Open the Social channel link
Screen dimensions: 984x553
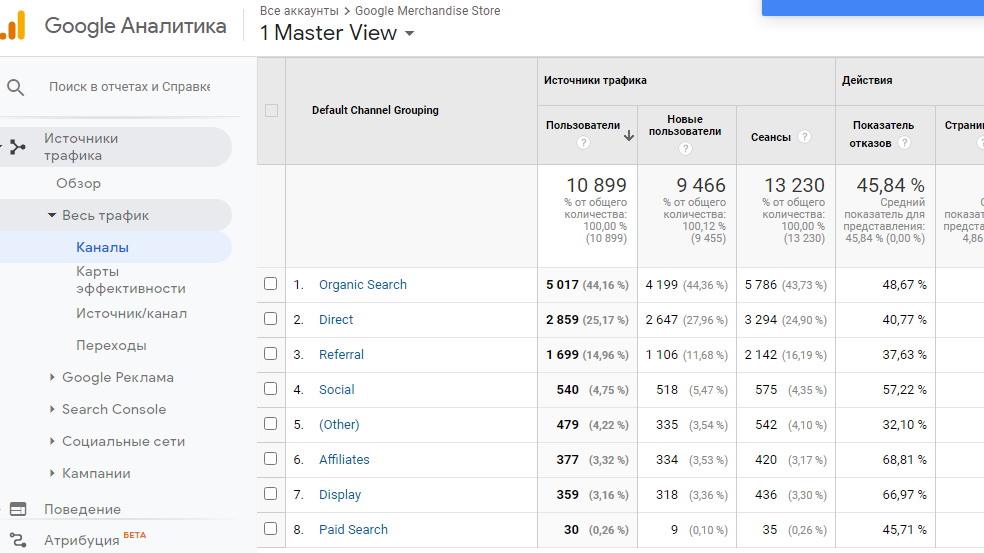[x=336, y=390]
